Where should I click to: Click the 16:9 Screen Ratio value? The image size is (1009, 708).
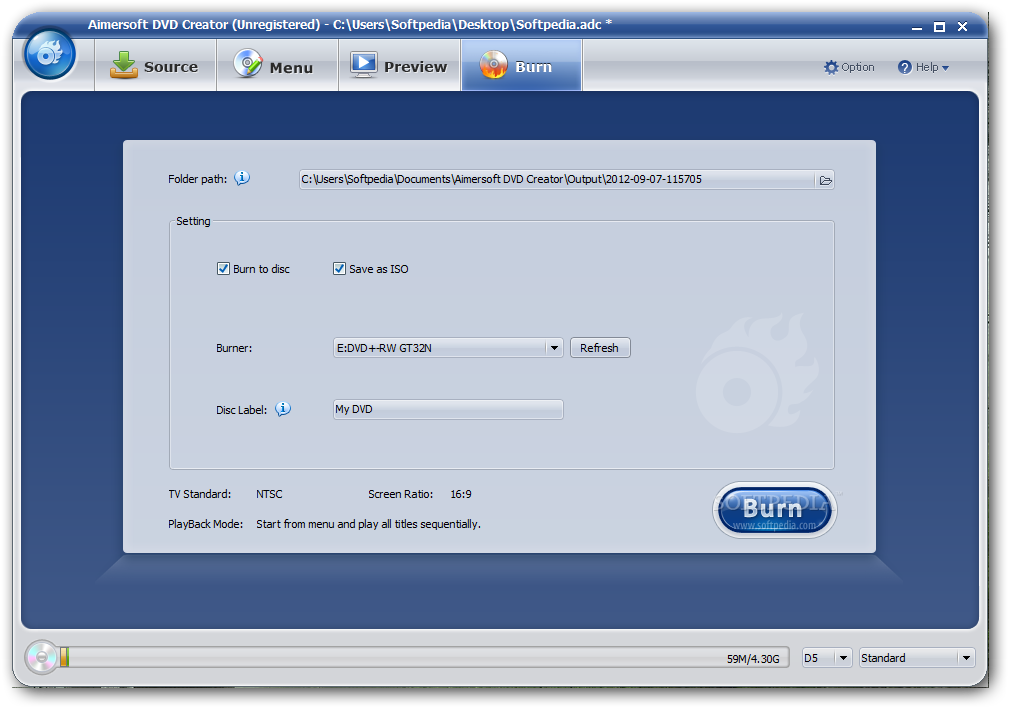[x=461, y=494]
